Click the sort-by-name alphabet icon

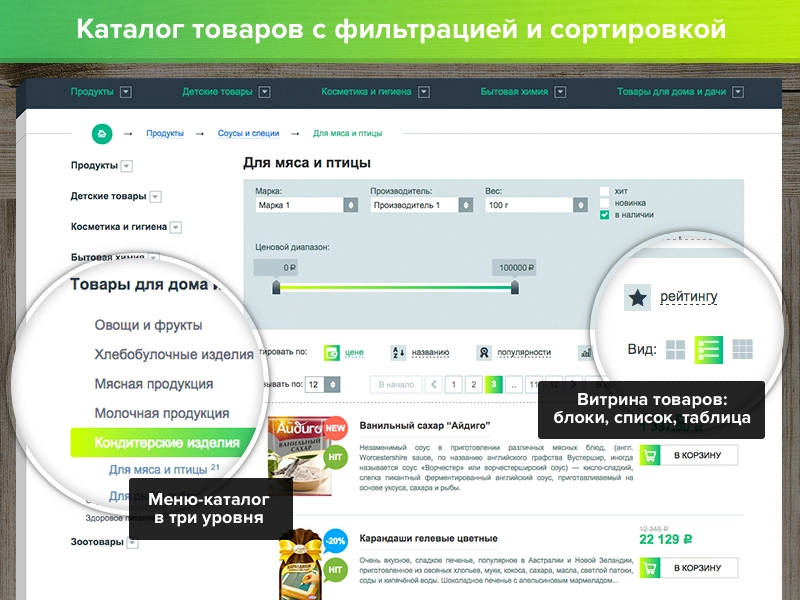coord(397,352)
